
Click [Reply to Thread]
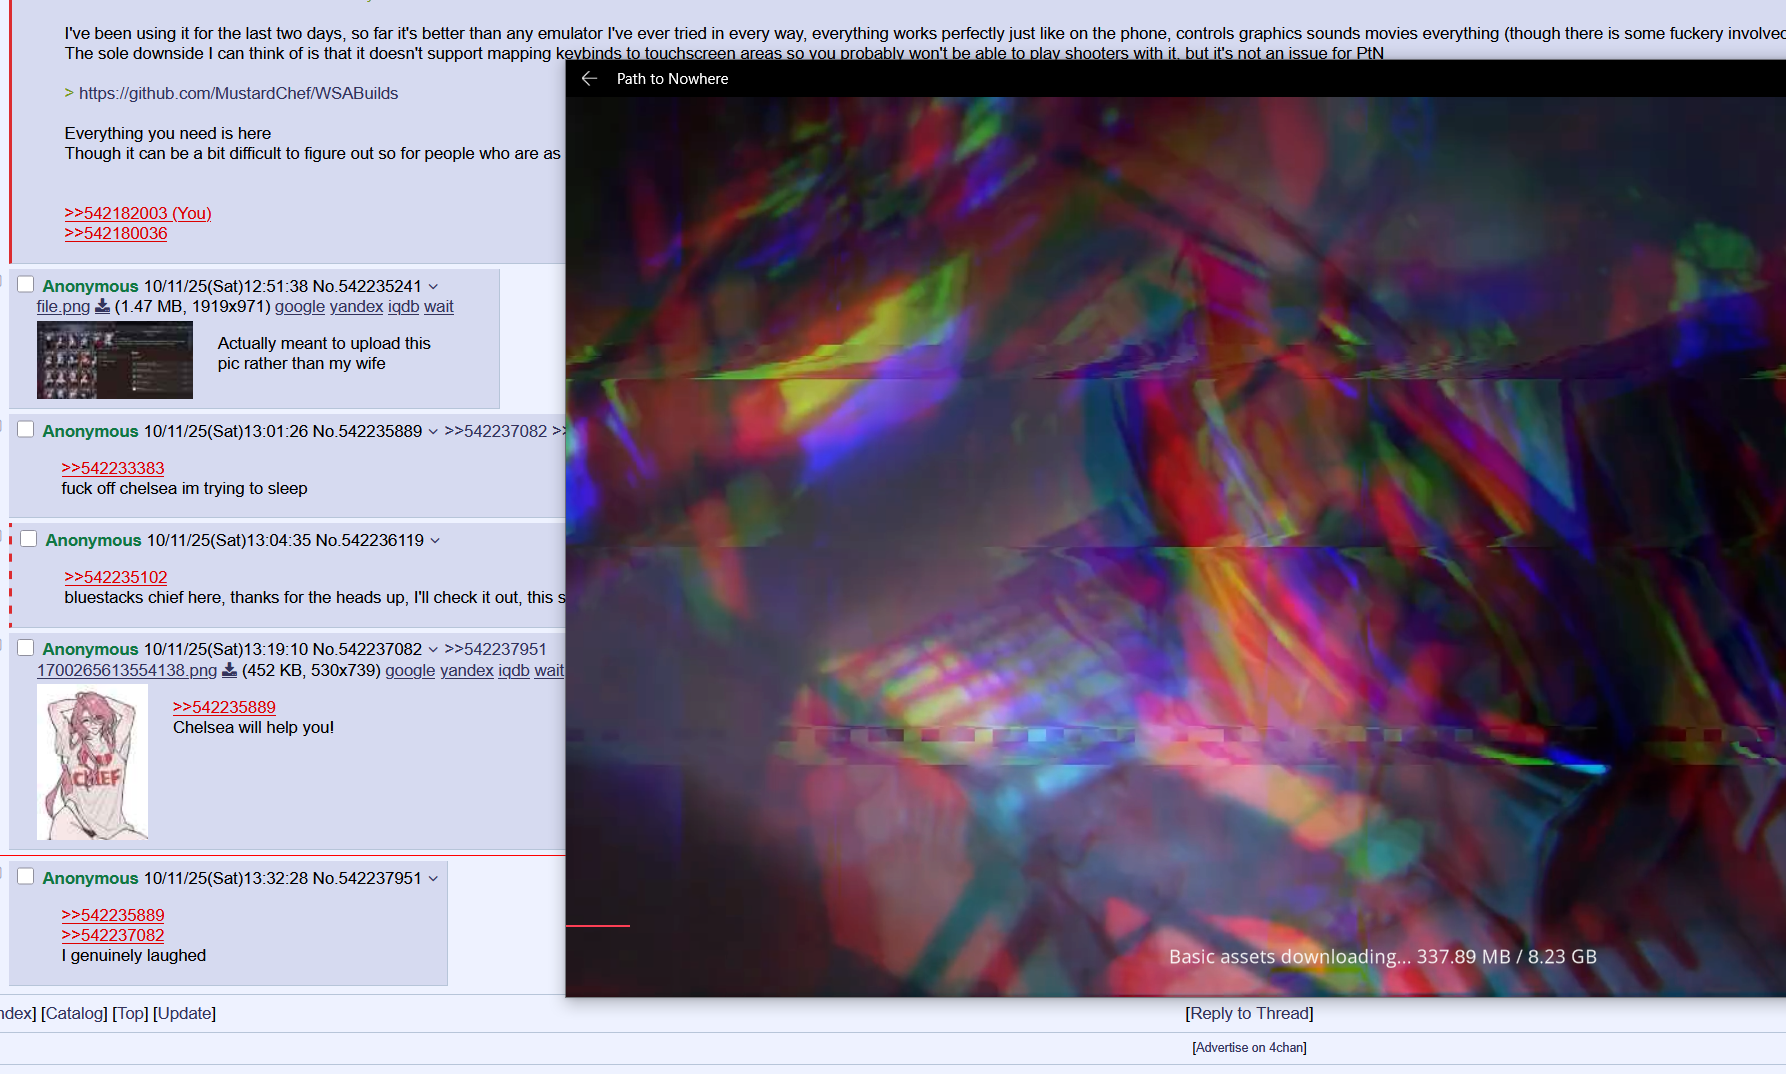click(x=1249, y=1013)
